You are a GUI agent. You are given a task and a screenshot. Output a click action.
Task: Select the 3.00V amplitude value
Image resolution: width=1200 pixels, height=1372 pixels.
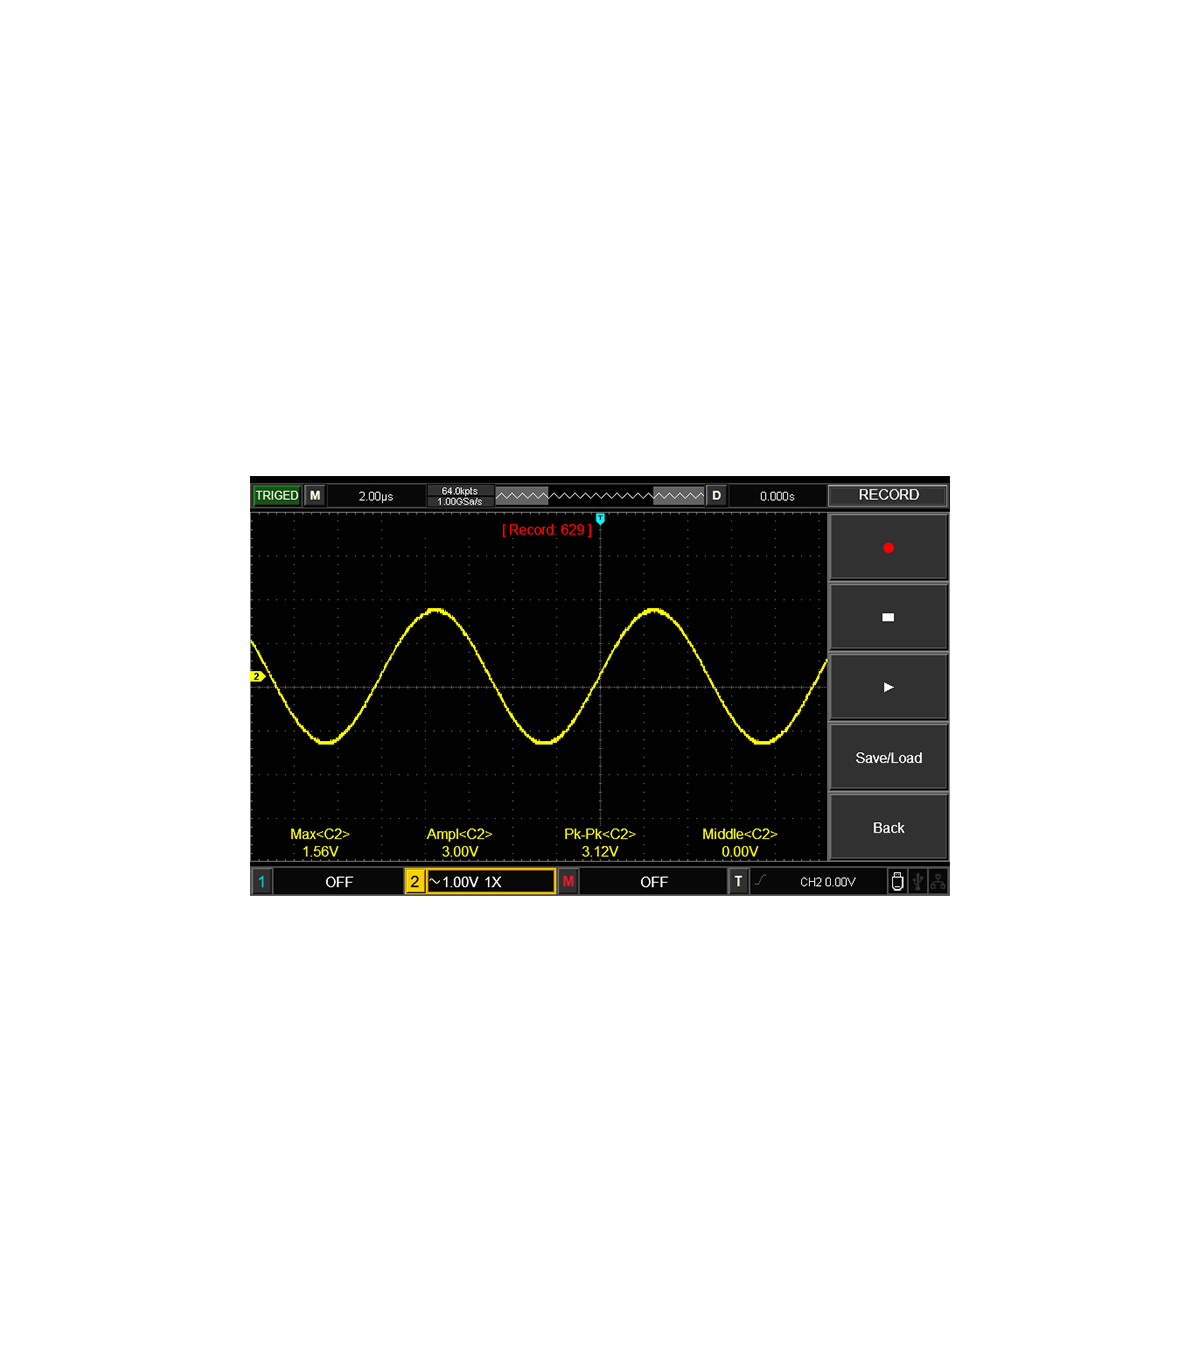pos(460,852)
